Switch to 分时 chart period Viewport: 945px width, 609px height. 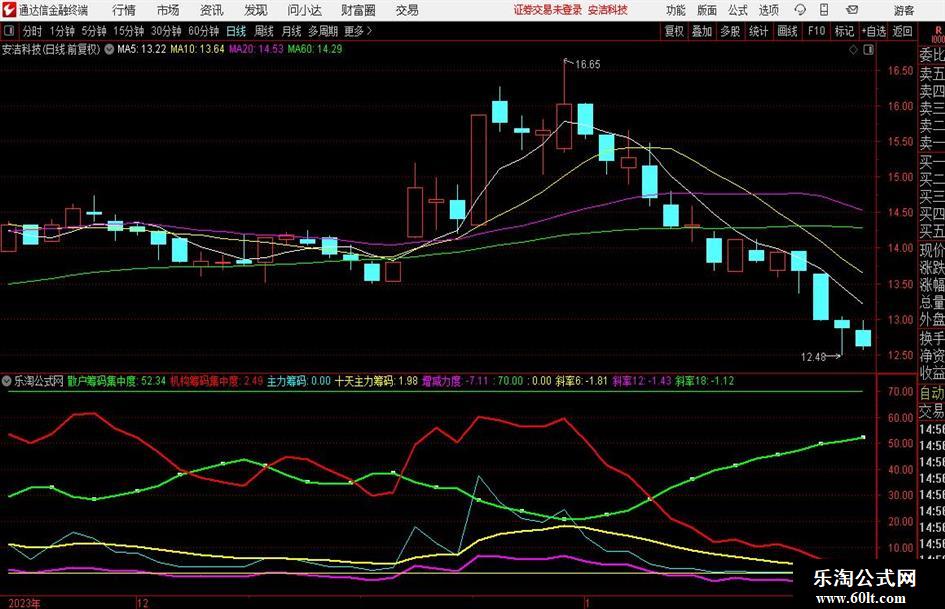click(x=33, y=31)
